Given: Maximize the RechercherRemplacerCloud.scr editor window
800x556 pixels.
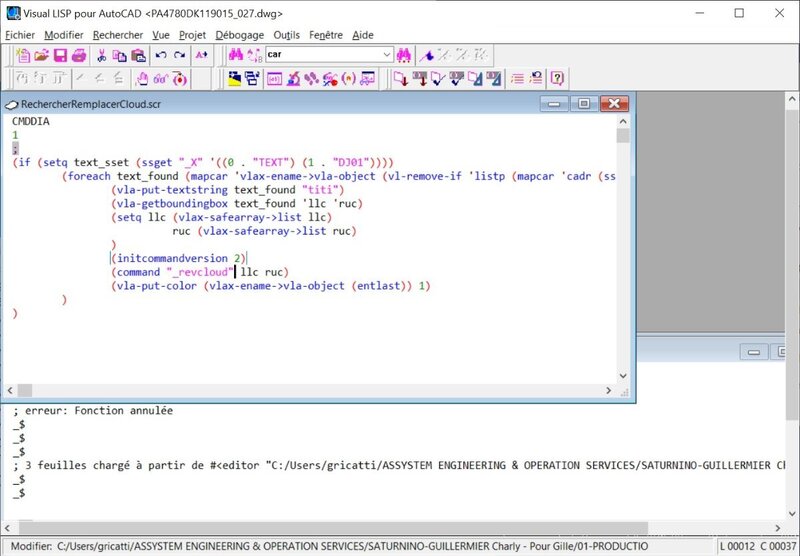Looking at the screenshot, I should click(584, 103).
